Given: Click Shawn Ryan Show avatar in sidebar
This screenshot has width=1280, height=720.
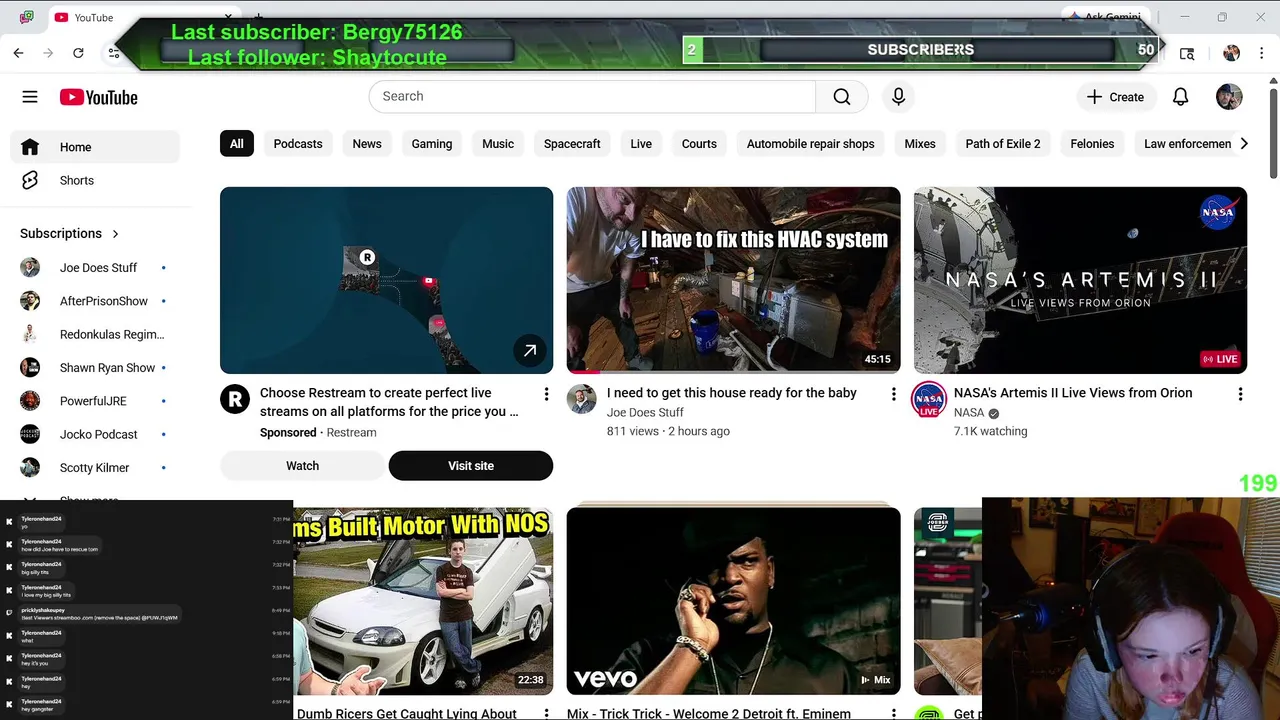Looking at the screenshot, I should coord(30,367).
